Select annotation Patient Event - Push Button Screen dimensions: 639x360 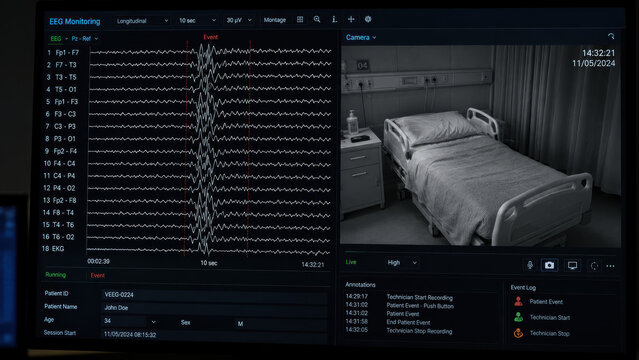point(420,306)
